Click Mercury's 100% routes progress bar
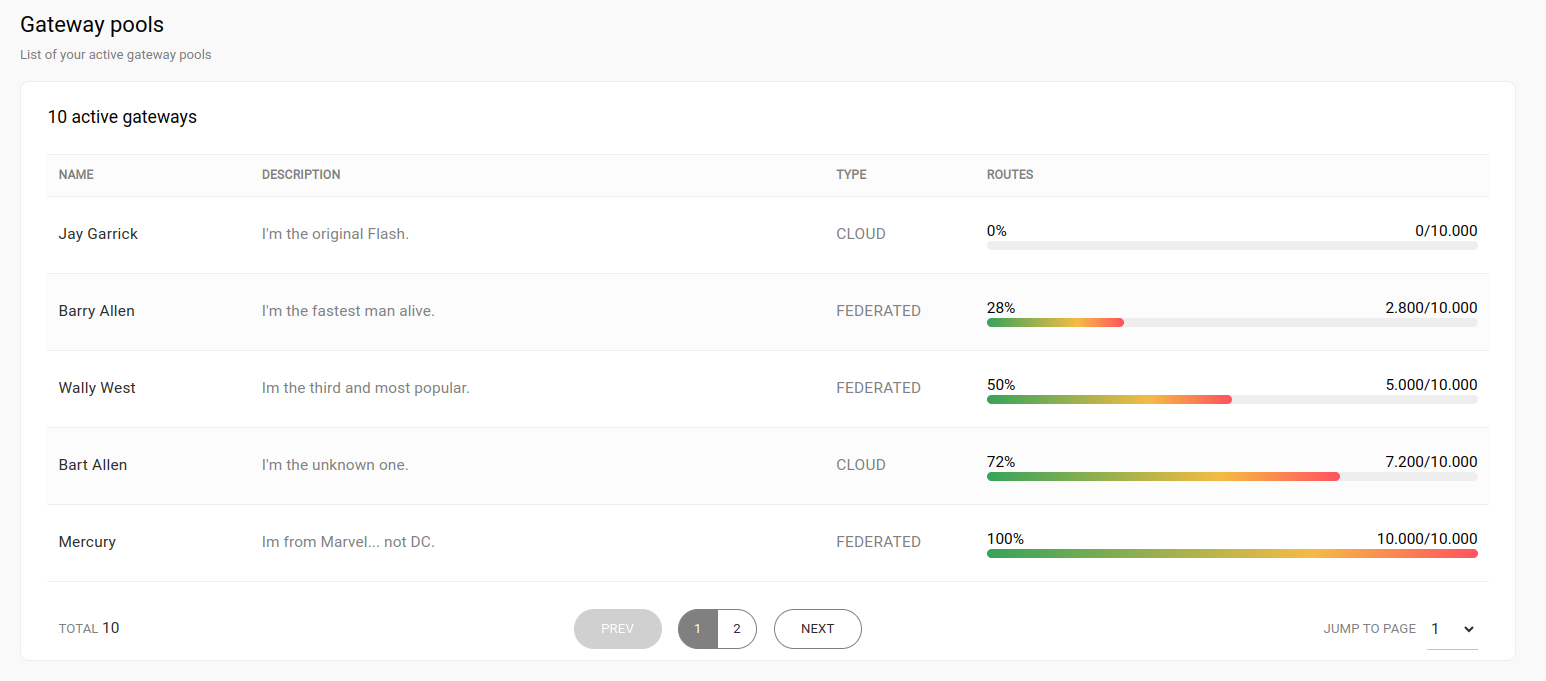The image size is (1546, 681). click(1232, 553)
